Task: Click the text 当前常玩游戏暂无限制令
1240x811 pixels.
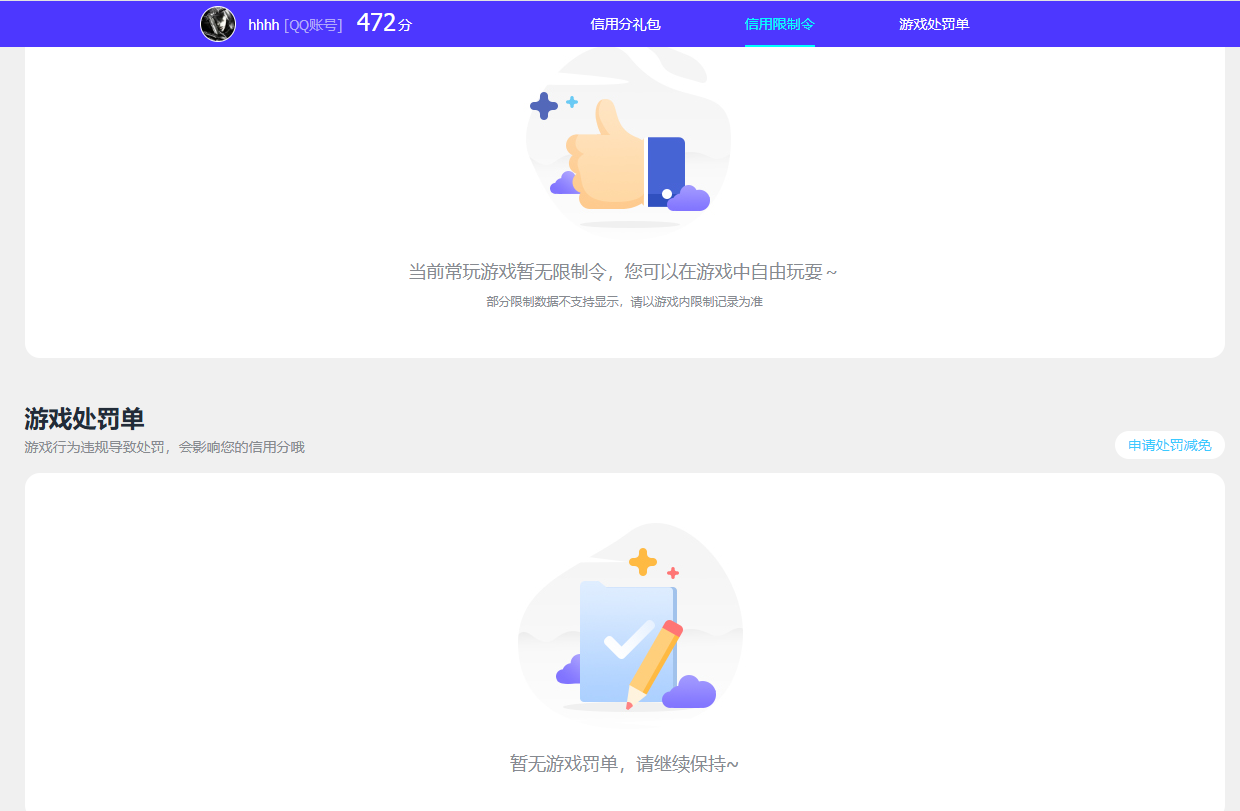Action: [x=508, y=272]
